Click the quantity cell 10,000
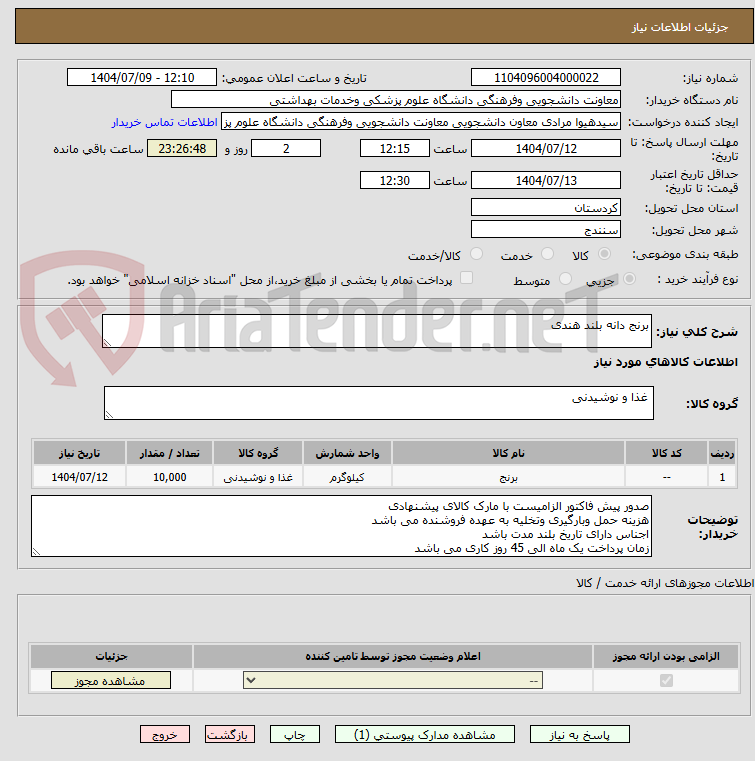 (169, 477)
